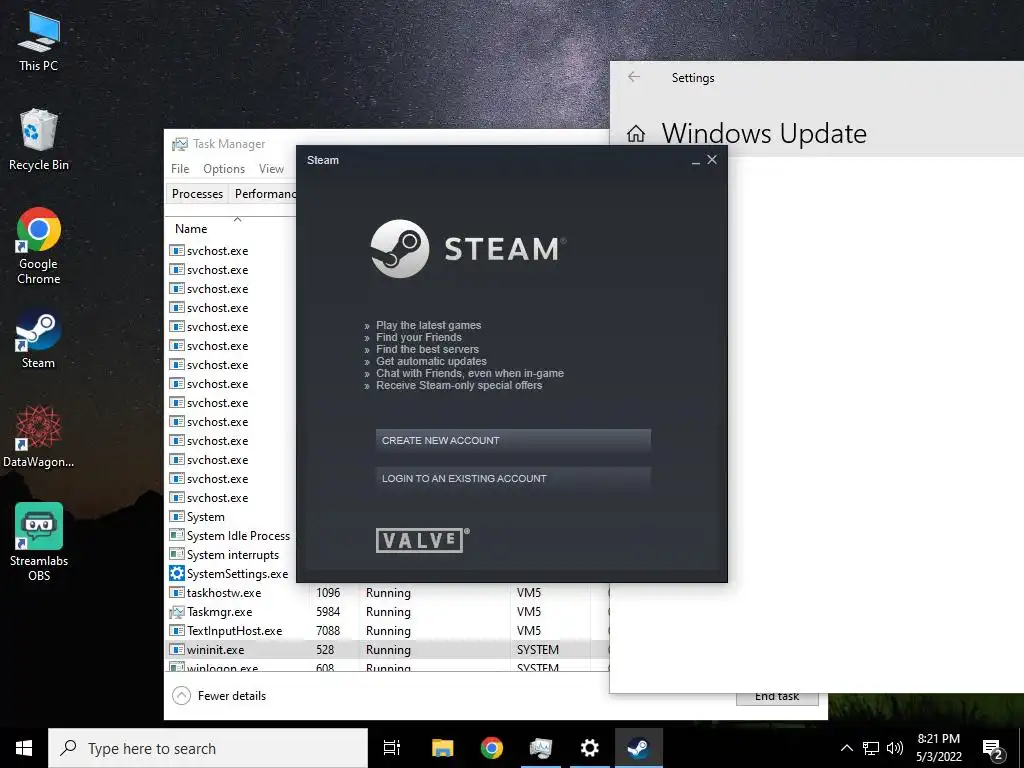The image size is (1024, 768).
Task: Switch to Processes tab in Task Manager
Action: click(197, 194)
